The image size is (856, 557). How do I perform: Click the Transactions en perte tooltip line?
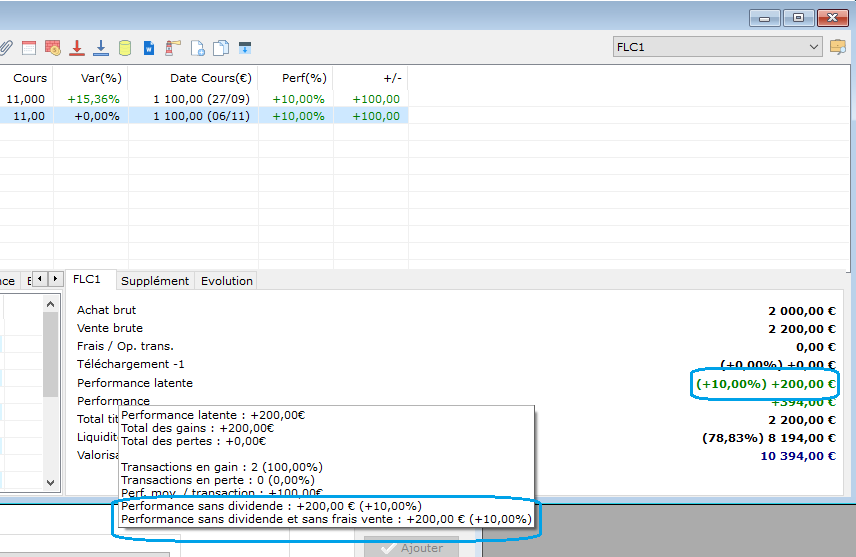217,480
